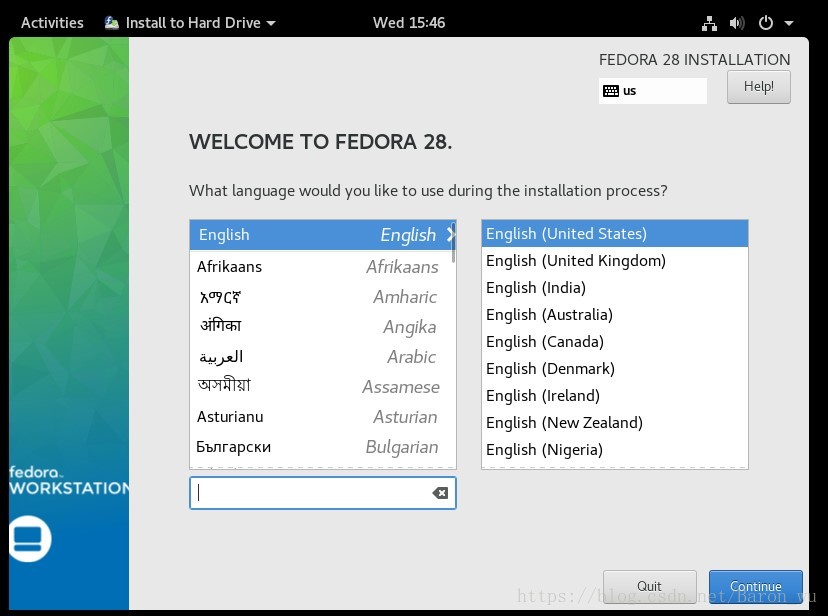This screenshot has height=616, width=828.
Task: Click the keyboard icon beside us
Action: click(611, 91)
